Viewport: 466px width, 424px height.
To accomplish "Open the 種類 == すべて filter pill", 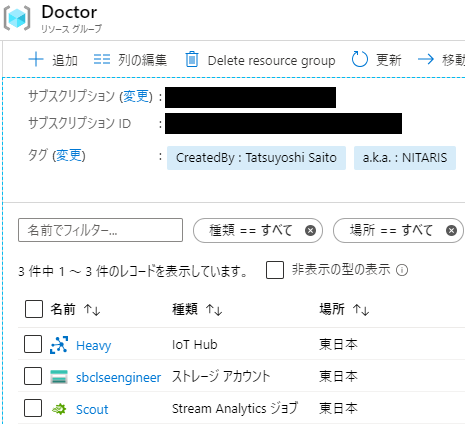I will [x=258, y=230].
